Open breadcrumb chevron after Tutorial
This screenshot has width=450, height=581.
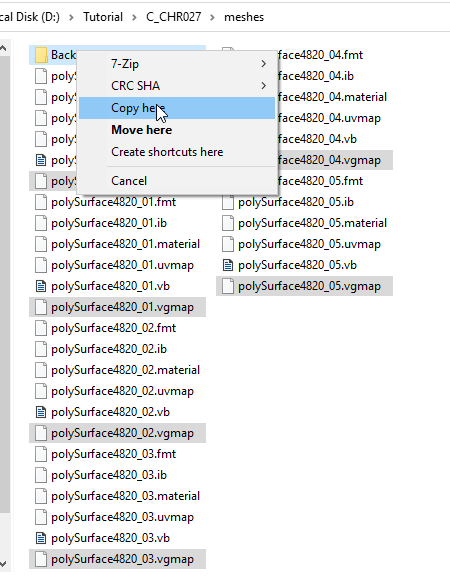click(x=134, y=17)
